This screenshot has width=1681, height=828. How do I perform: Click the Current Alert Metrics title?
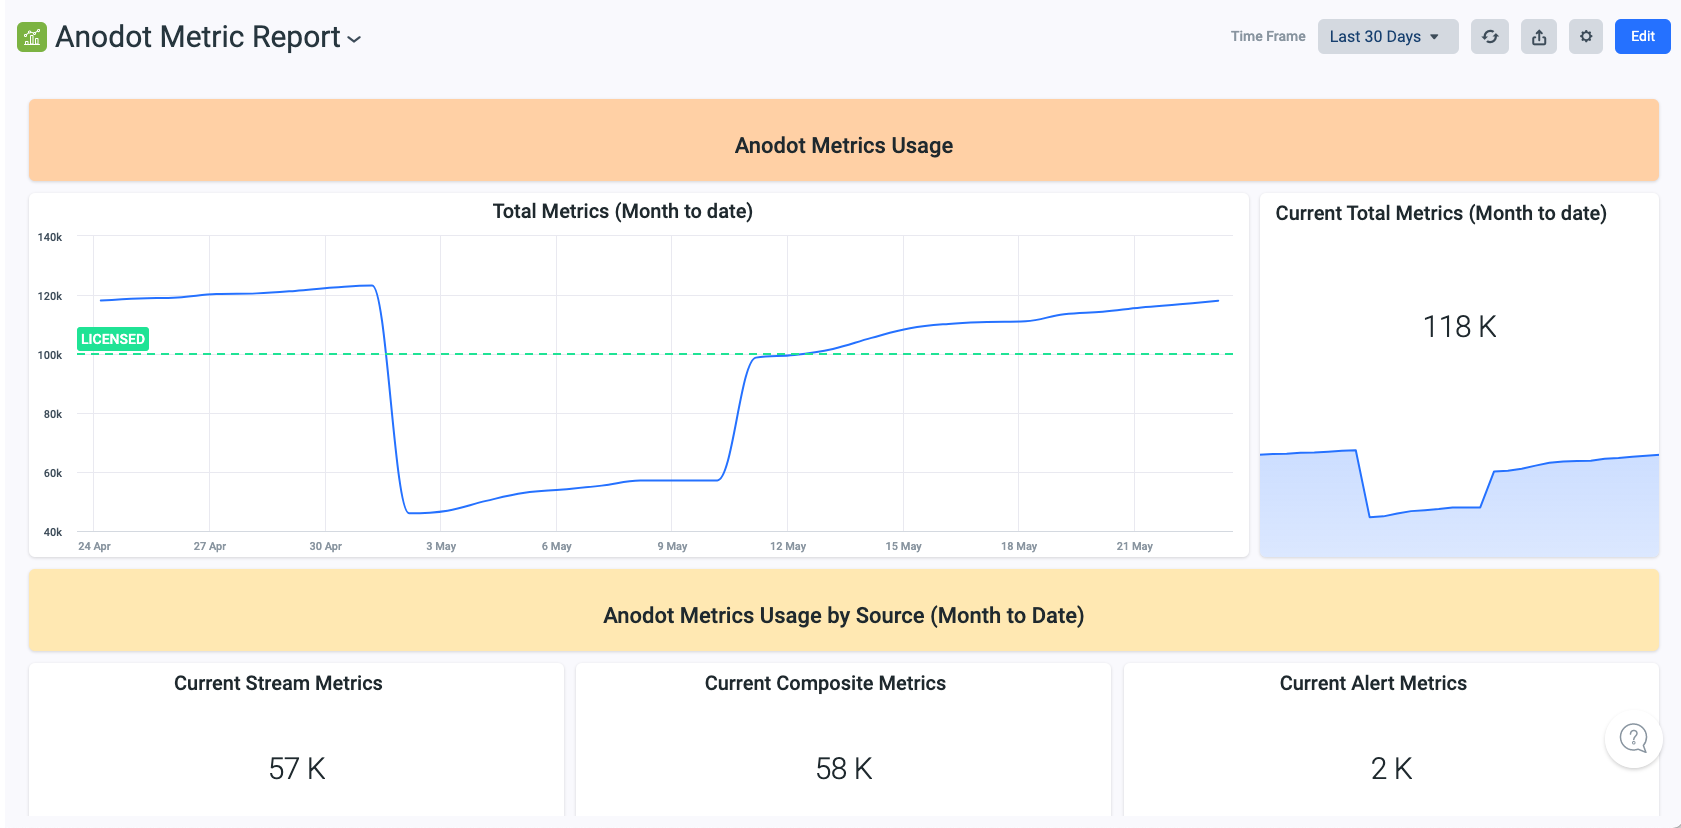(x=1373, y=683)
